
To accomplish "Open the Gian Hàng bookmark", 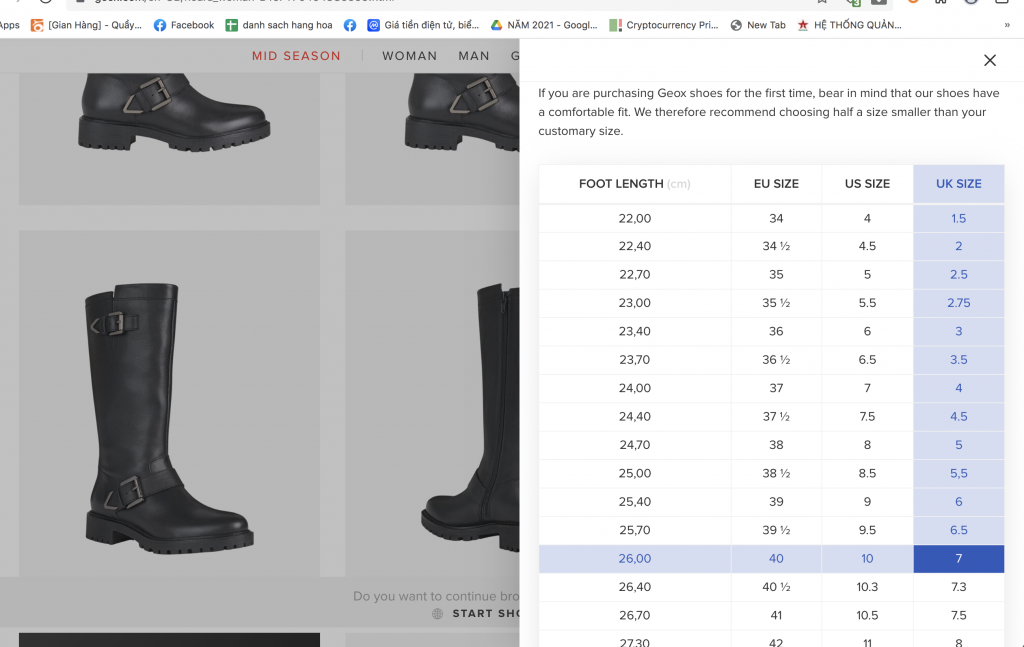I will click(x=86, y=25).
